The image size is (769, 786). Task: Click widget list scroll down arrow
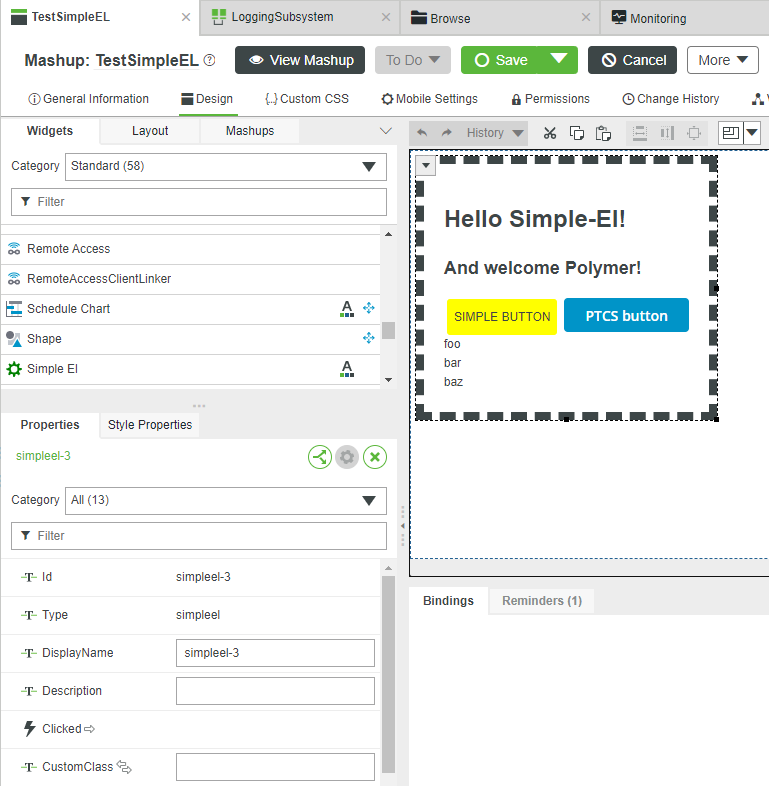(389, 380)
